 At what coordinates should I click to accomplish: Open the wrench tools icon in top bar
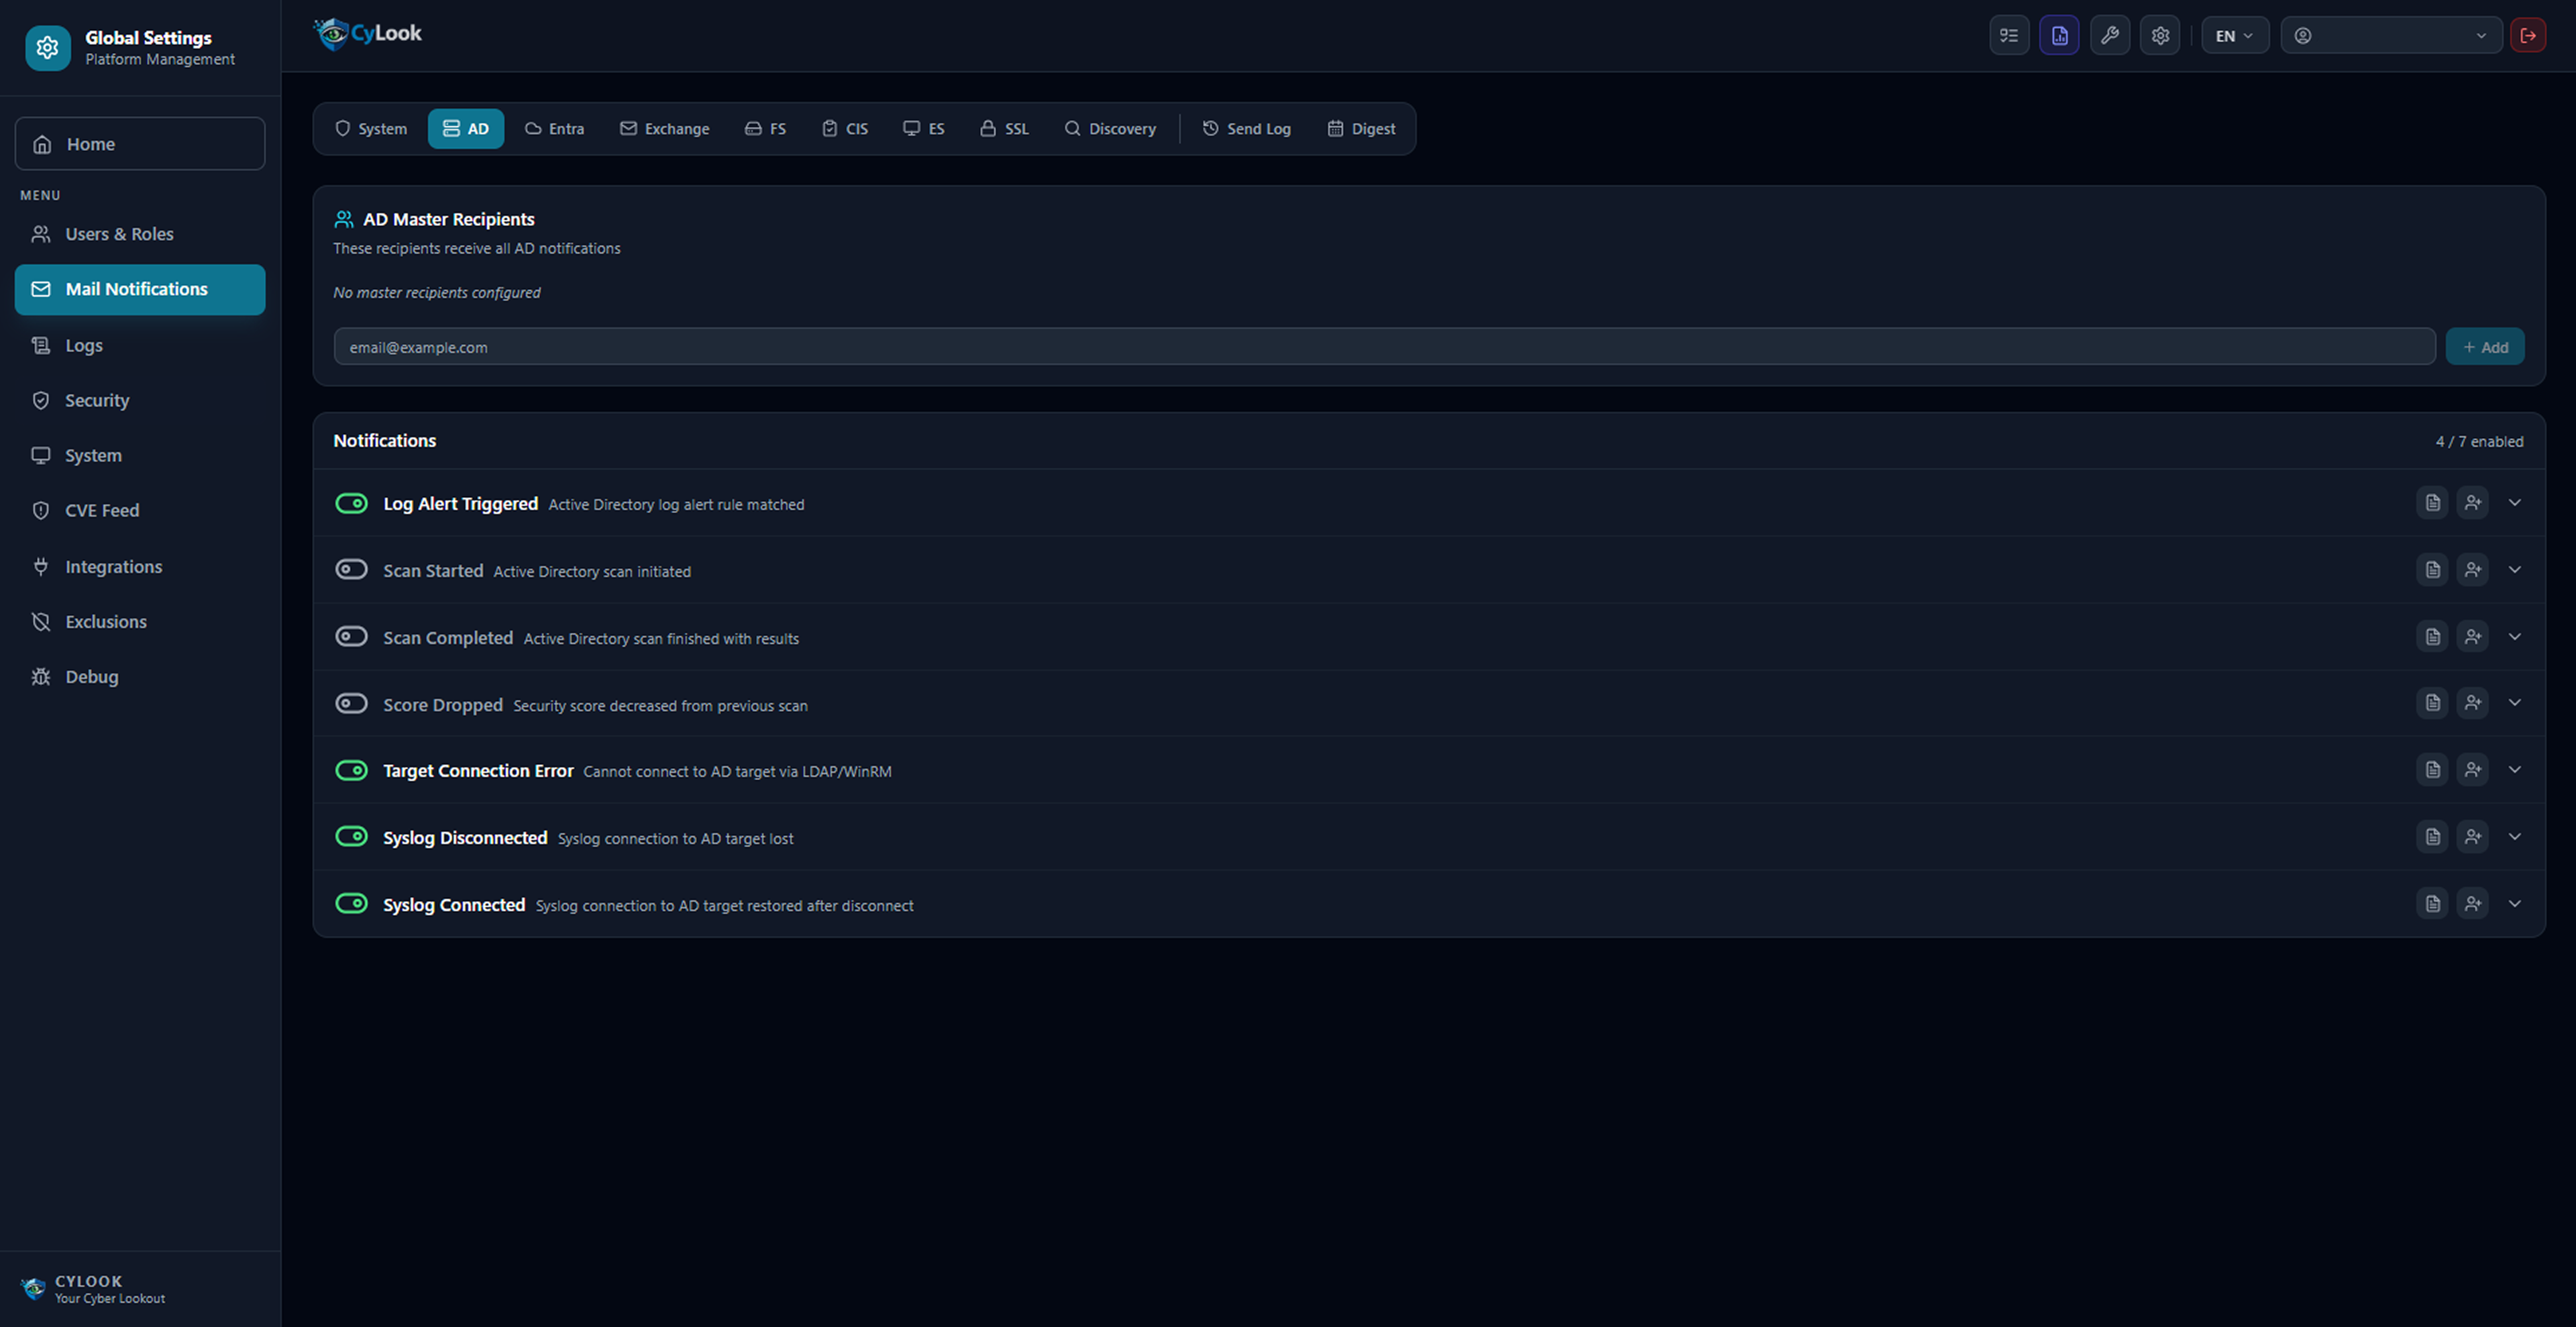pos(2110,36)
